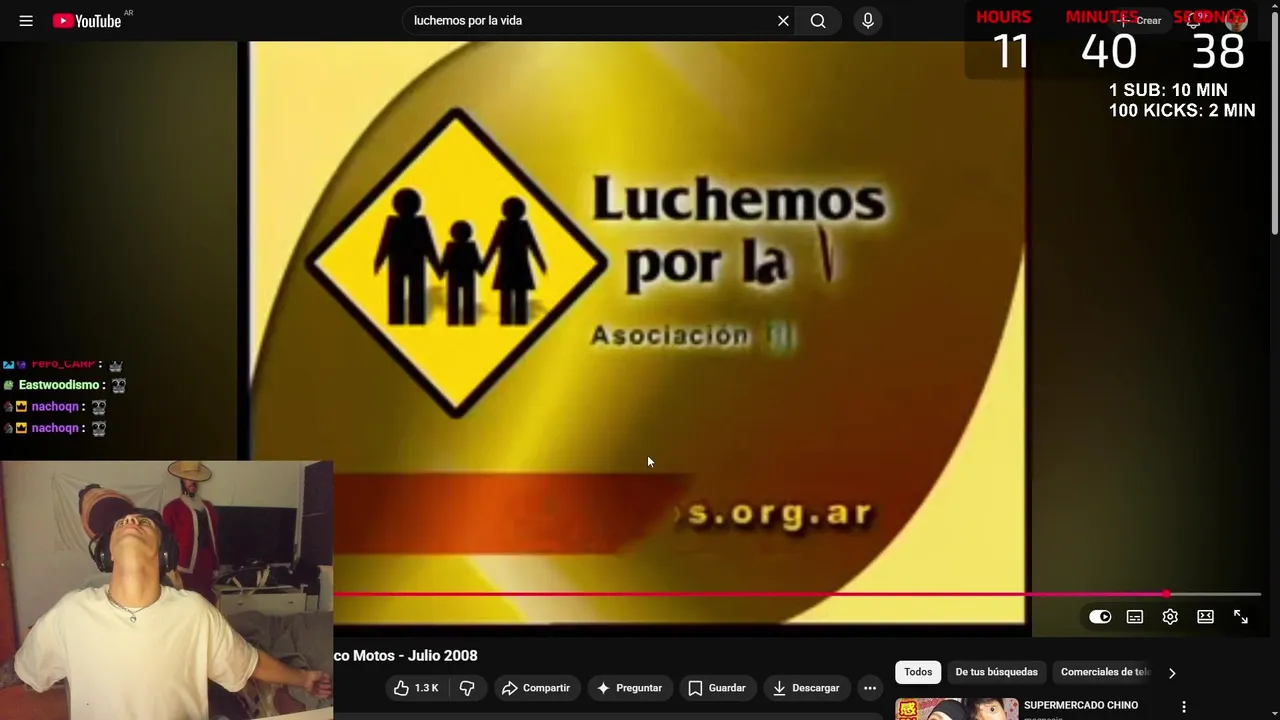Ask about the video with Preguntar

pyautogui.click(x=630, y=688)
